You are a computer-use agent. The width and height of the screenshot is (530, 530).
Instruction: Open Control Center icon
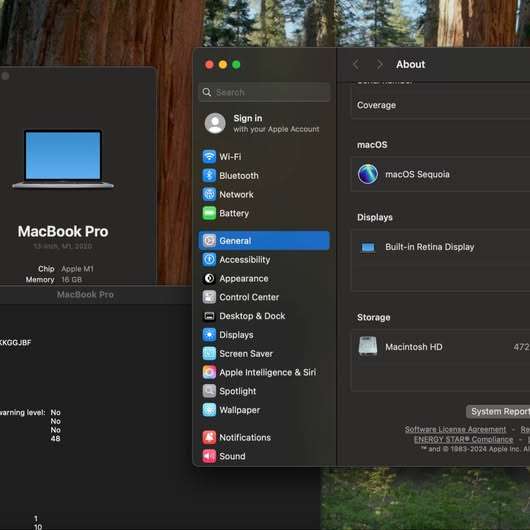pyautogui.click(x=209, y=297)
